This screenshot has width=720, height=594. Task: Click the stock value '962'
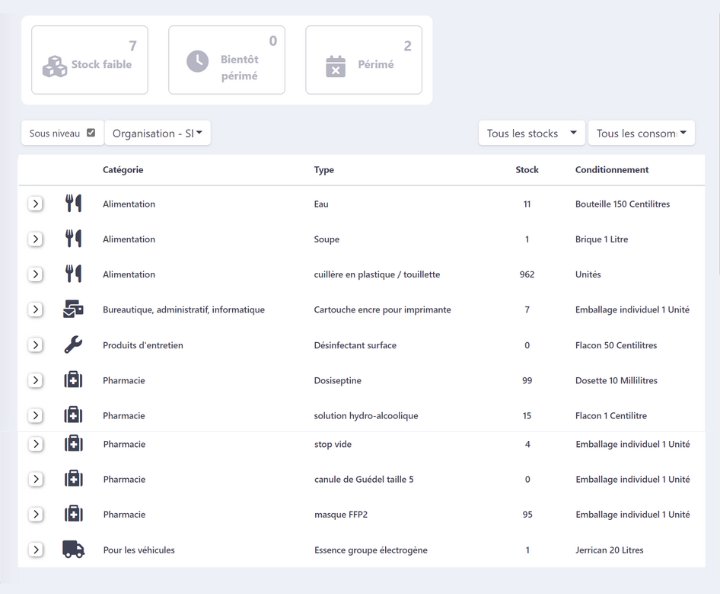[527, 275]
